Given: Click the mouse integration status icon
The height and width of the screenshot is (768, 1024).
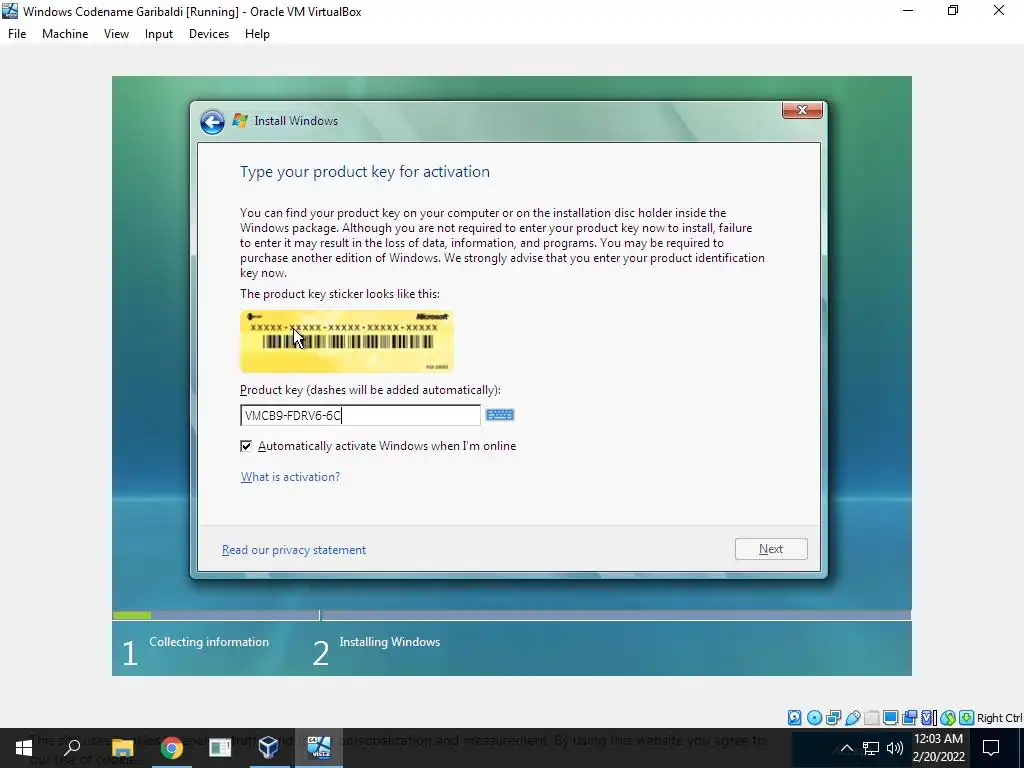Looking at the screenshot, I should click(948, 718).
